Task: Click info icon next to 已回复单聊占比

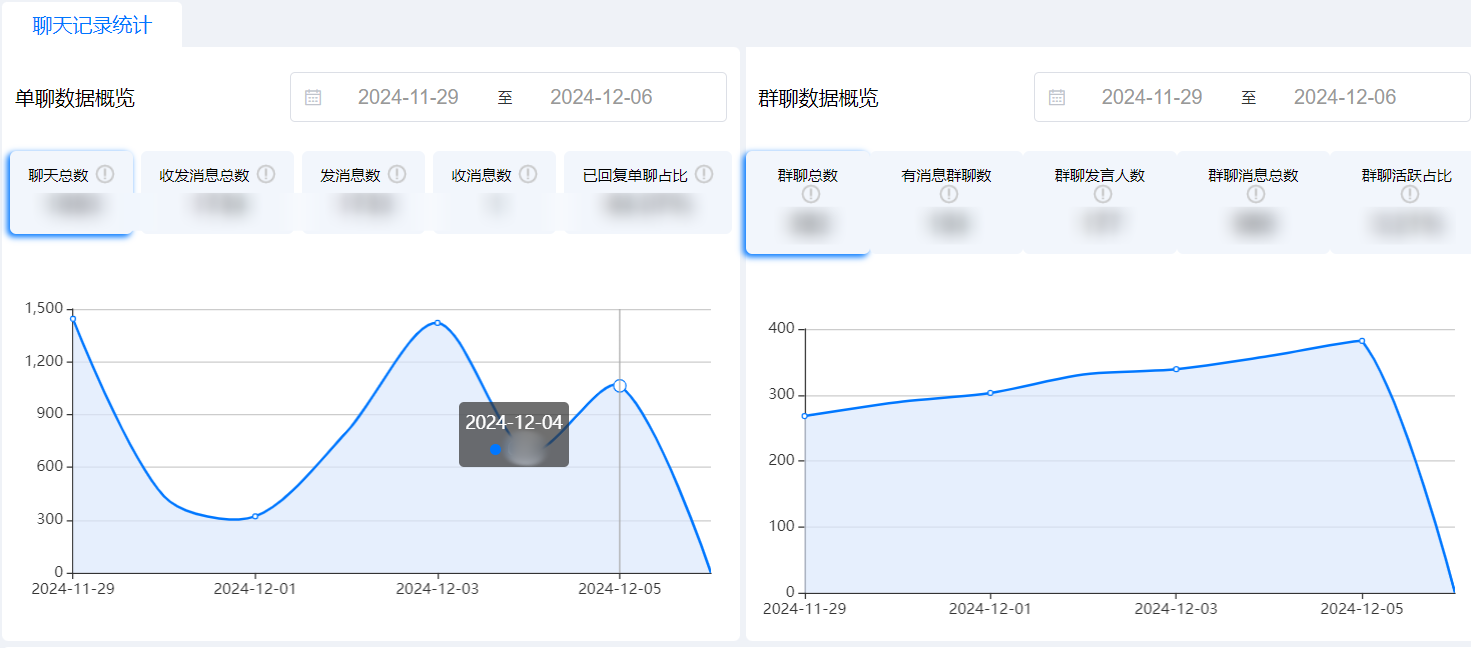Action: click(x=704, y=175)
